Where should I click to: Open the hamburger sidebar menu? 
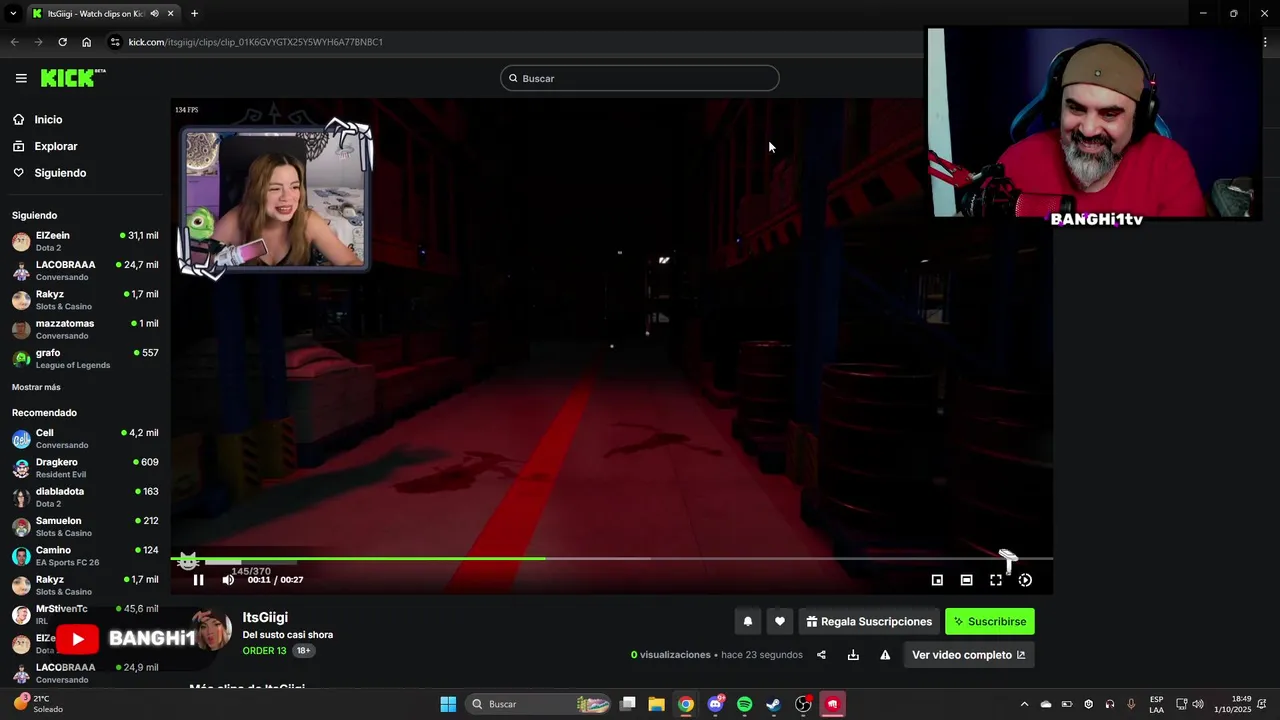[21, 78]
